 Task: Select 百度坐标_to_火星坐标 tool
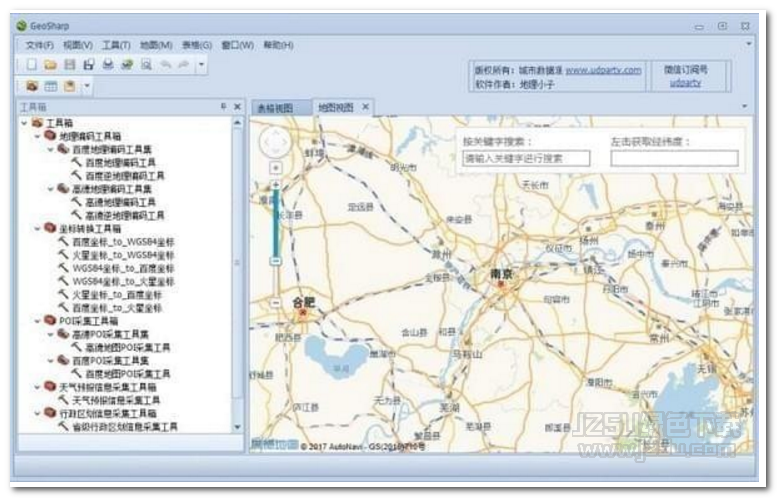click(117, 308)
